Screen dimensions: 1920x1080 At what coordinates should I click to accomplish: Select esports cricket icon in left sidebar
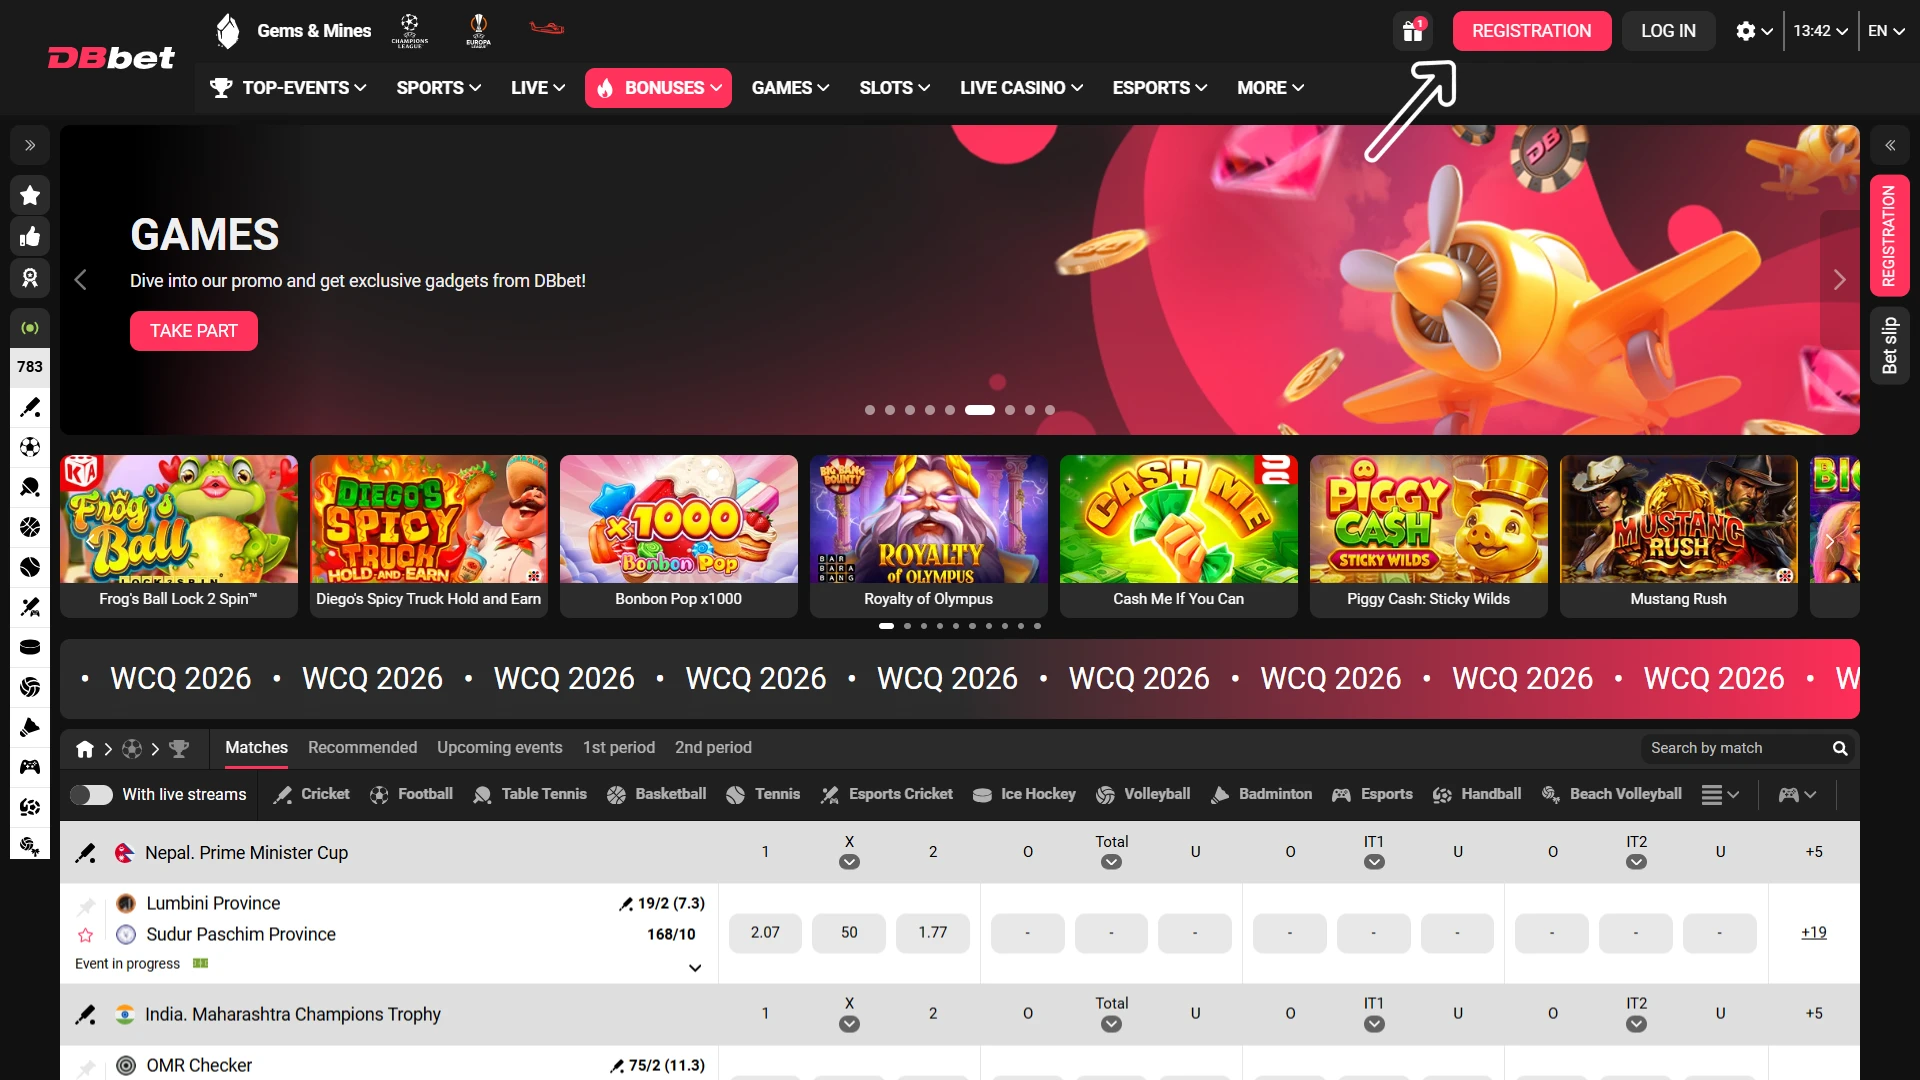tap(30, 607)
